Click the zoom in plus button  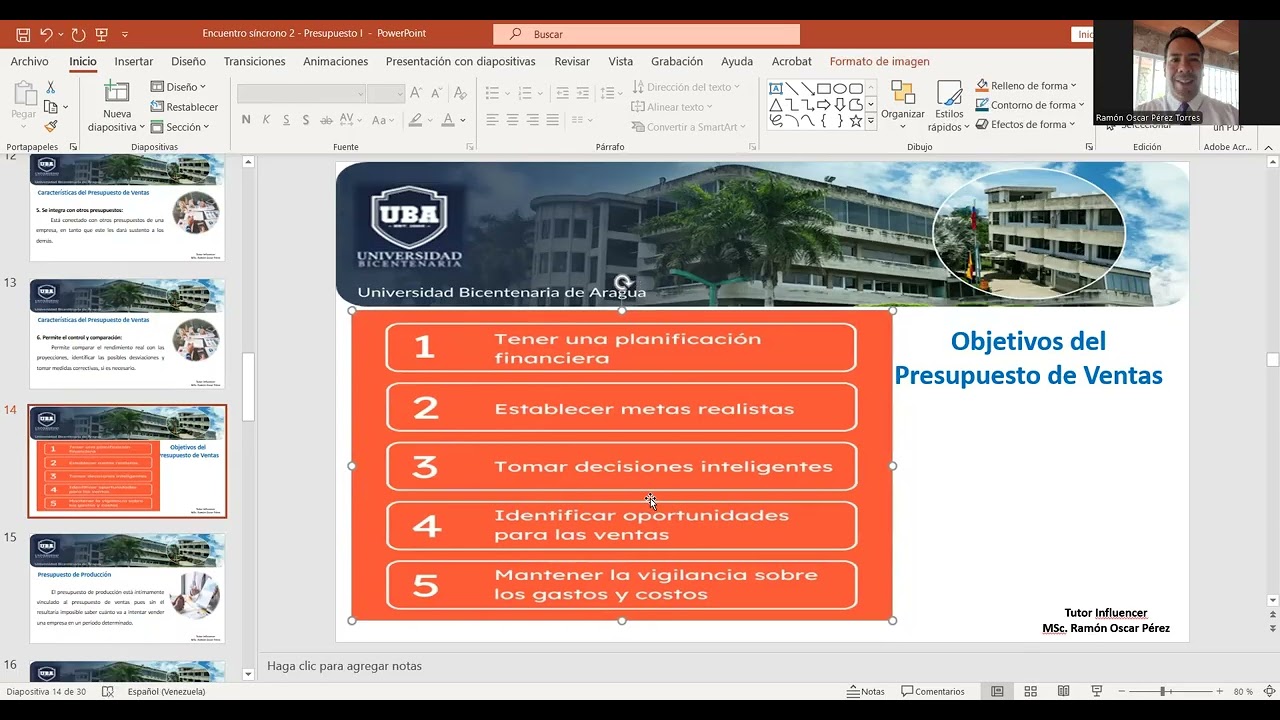tap(1219, 691)
